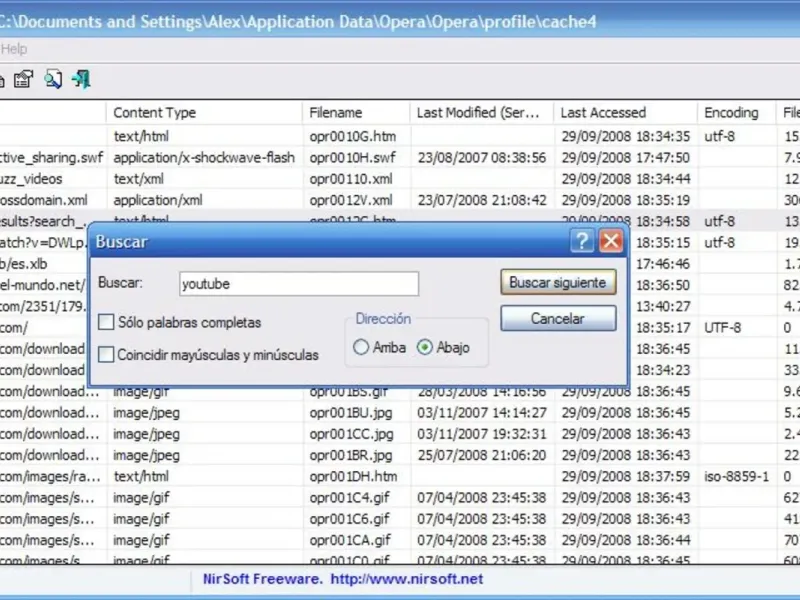The width and height of the screenshot is (800, 600).
Task: Select the opr0010H.swf row
Action: 400,158
